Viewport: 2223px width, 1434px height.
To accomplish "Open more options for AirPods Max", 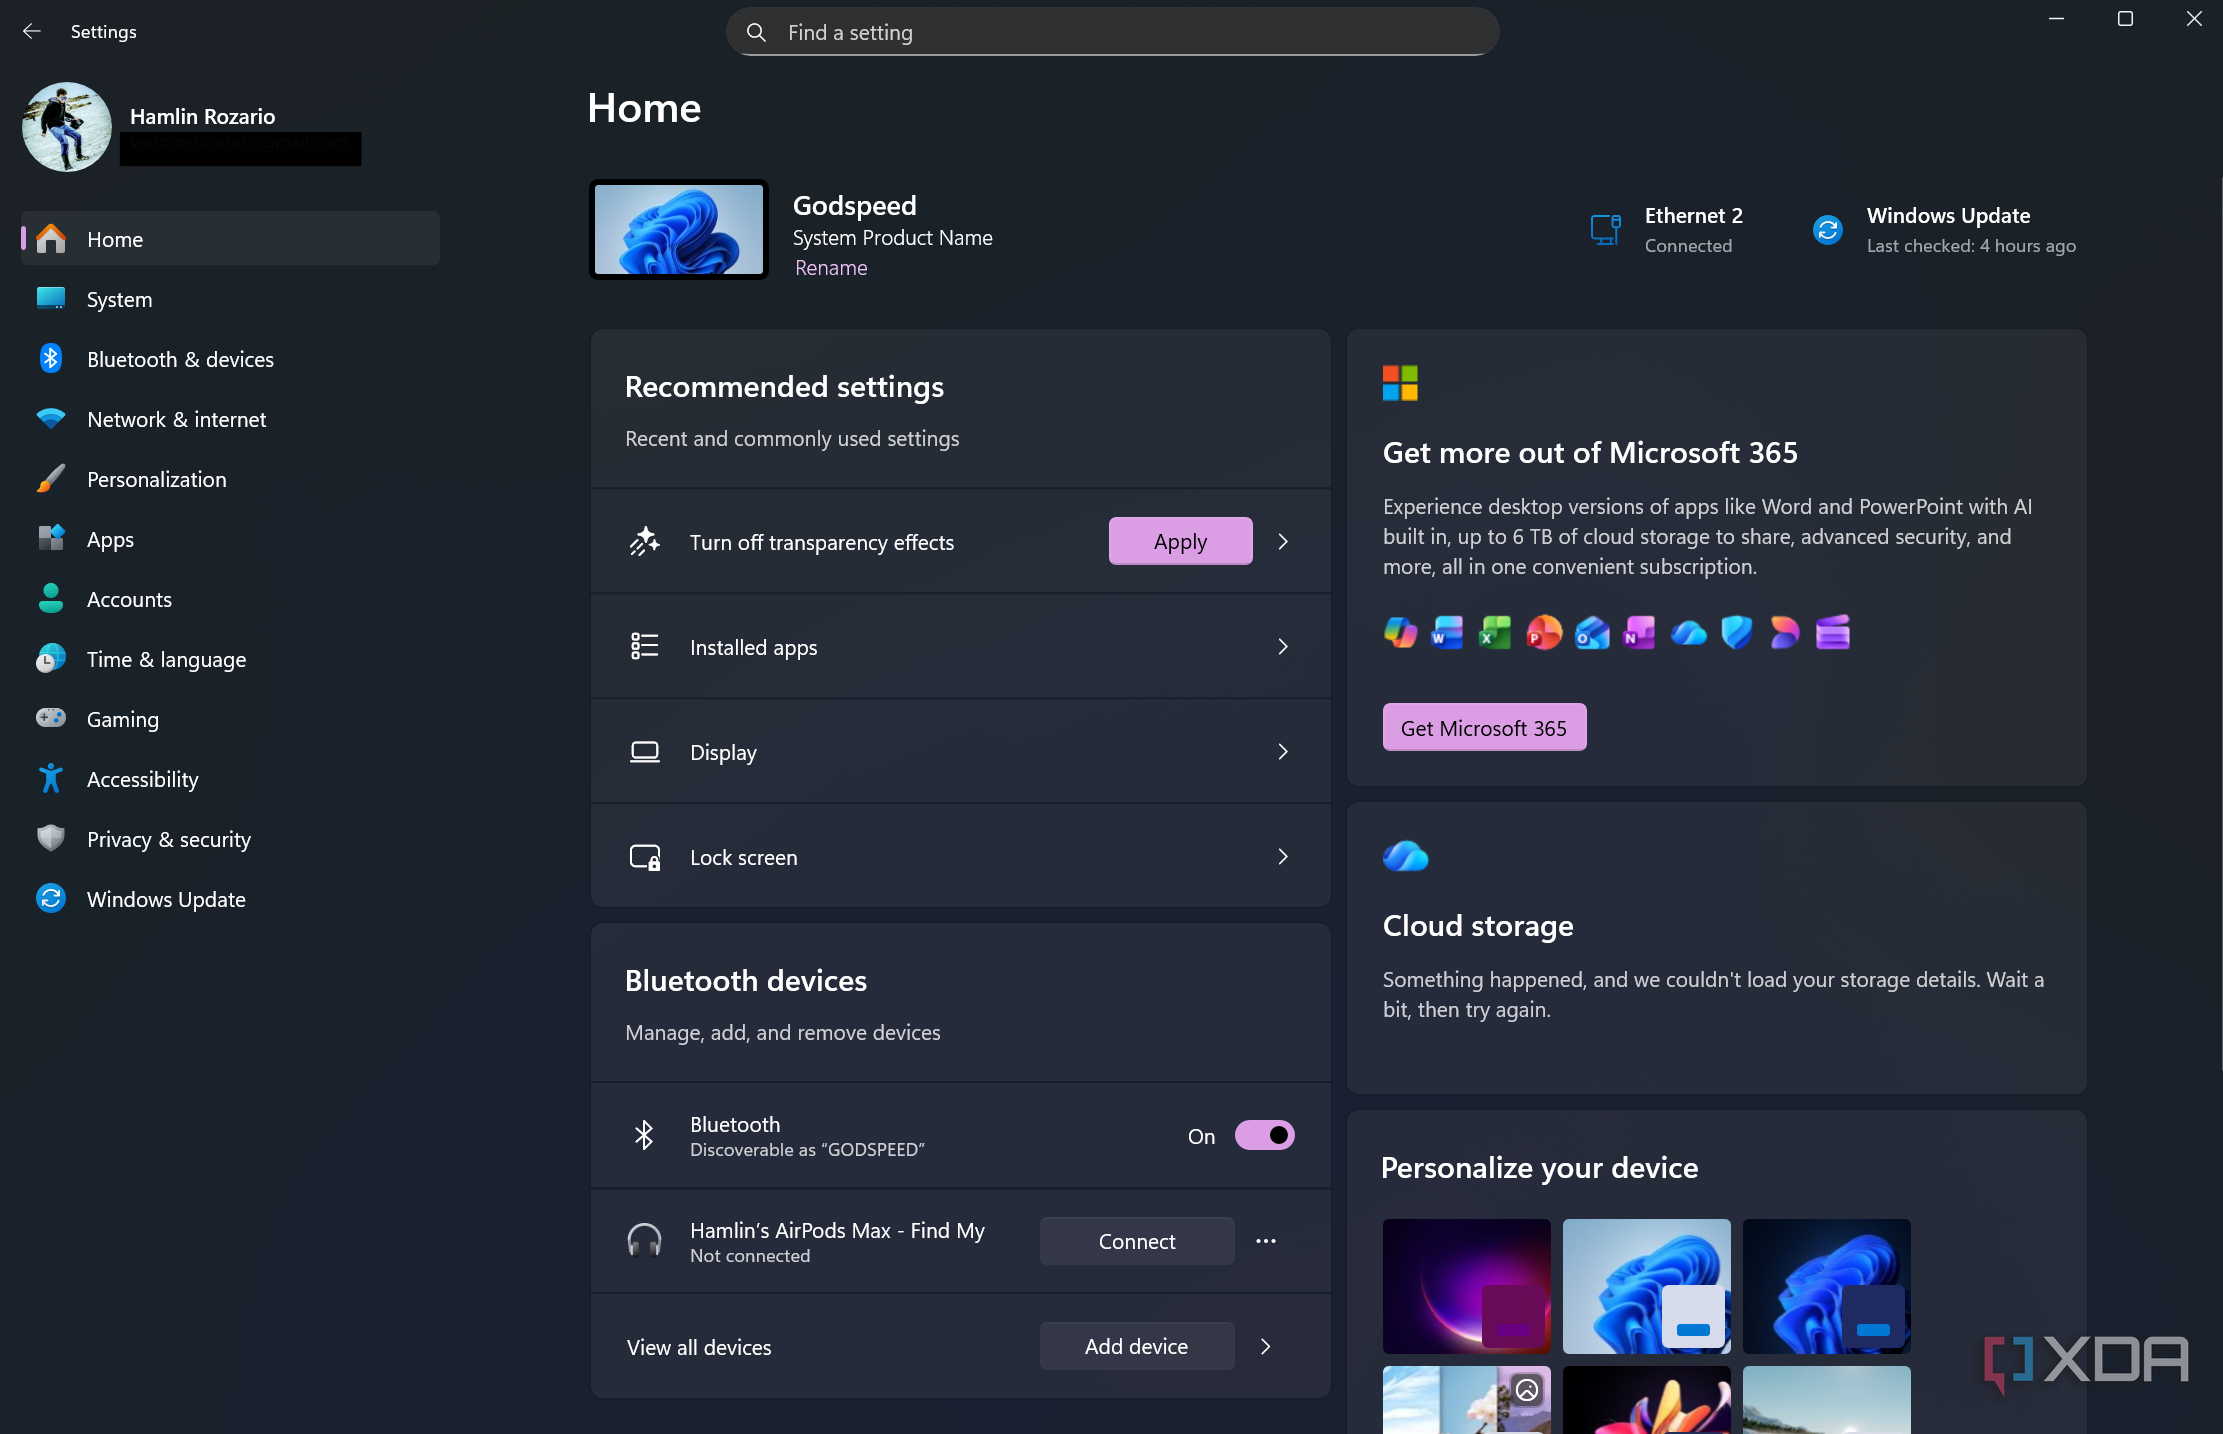I will coord(1266,1241).
